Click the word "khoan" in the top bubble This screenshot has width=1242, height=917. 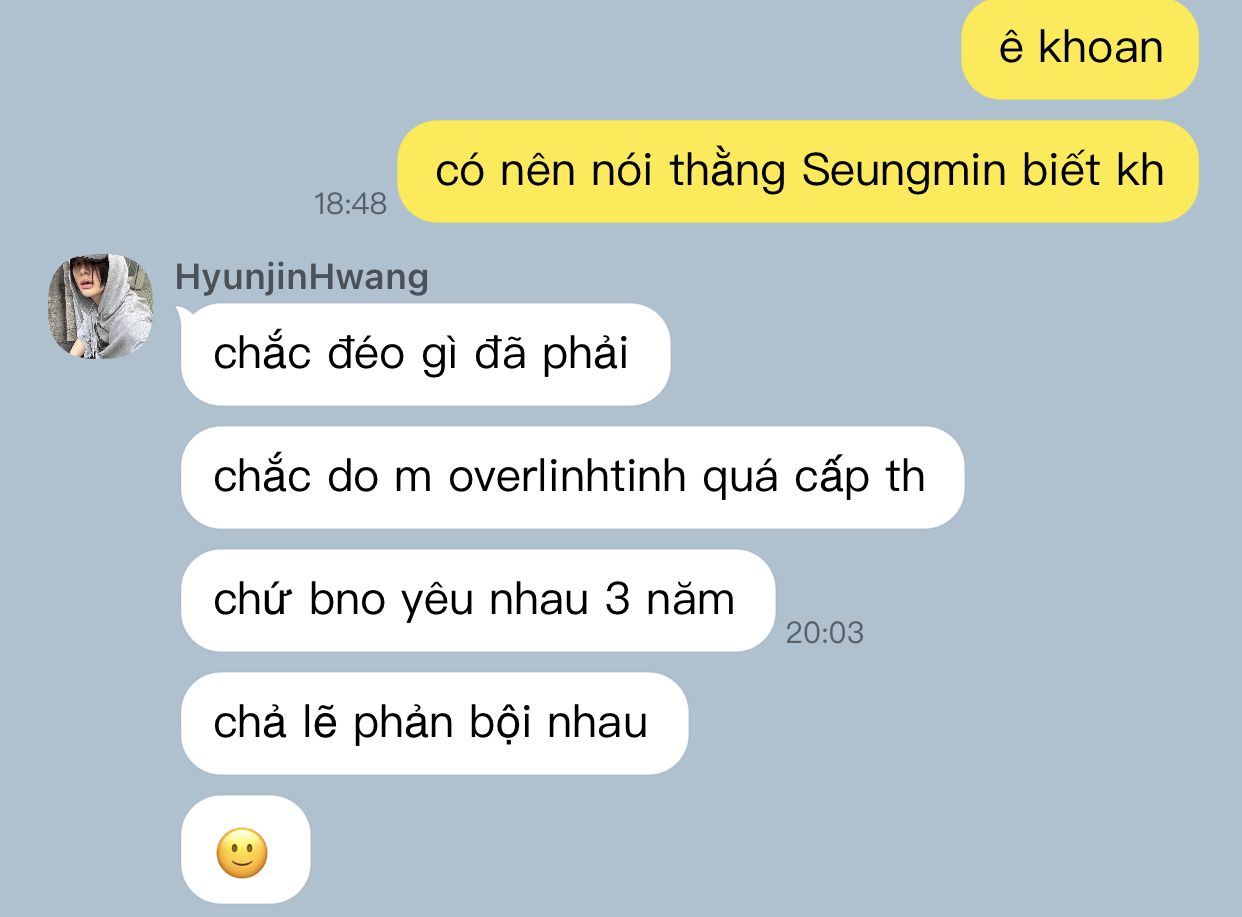tap(1101, 48)
